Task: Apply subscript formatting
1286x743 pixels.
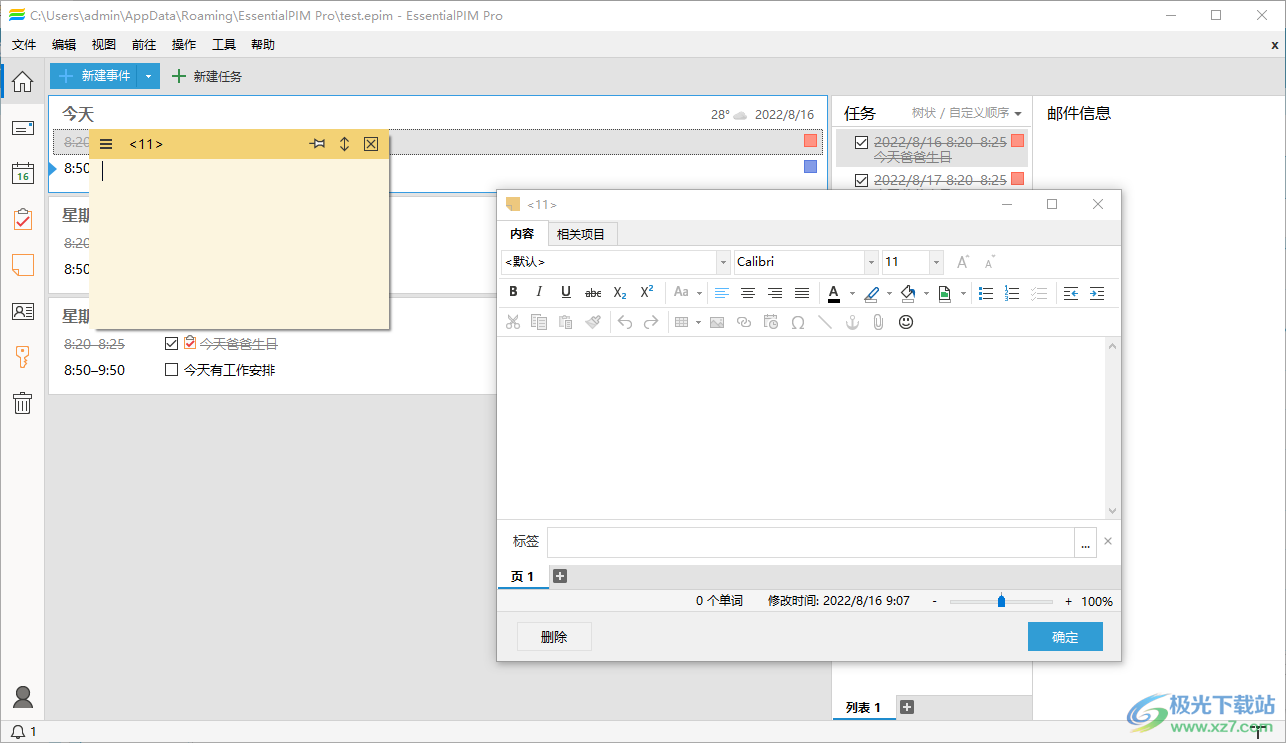Action: click(620, 292)
